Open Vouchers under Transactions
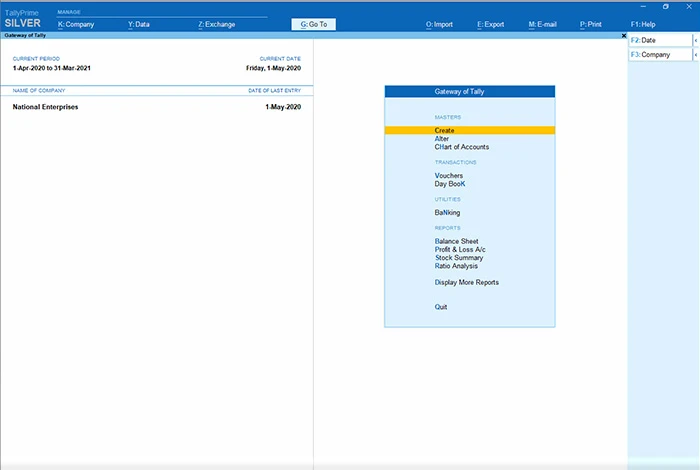This screenshot has width=700, height=470. point(449,175)
